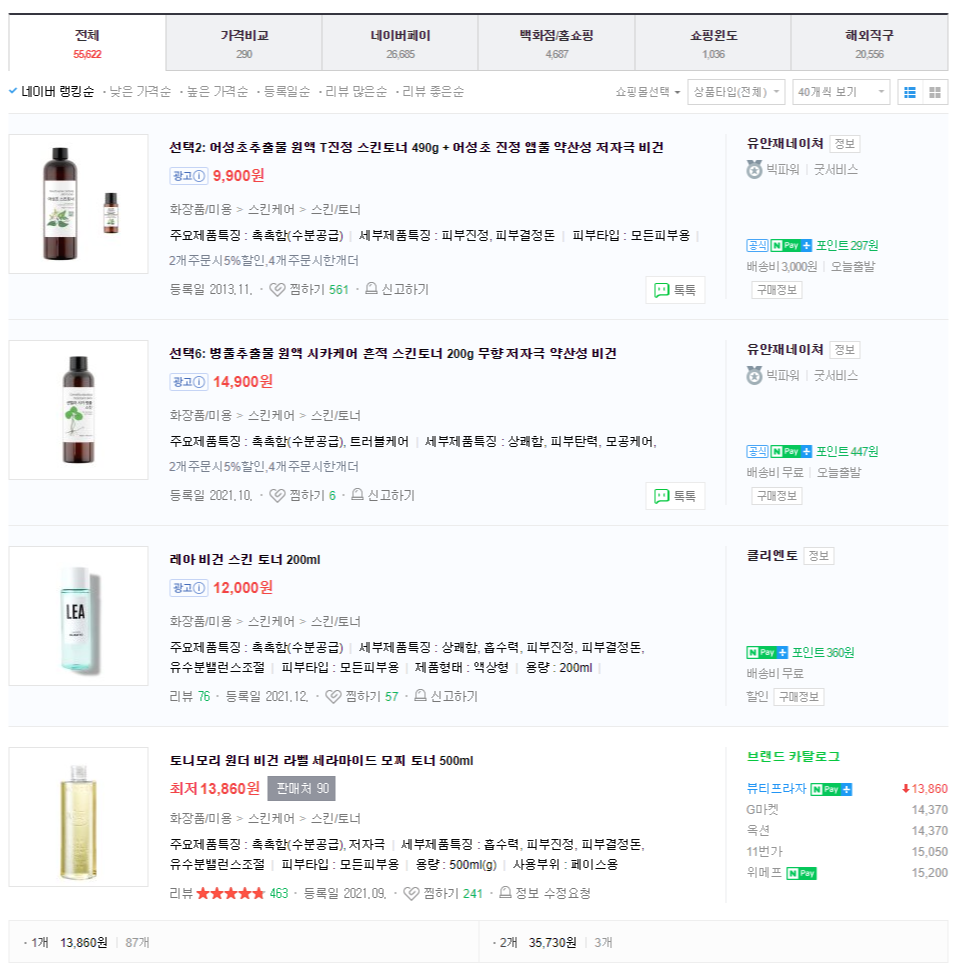Click the 리뷰 76 count for 레아 toner
The width and height of the screenshot is (954, 972).
click(190, 696)
